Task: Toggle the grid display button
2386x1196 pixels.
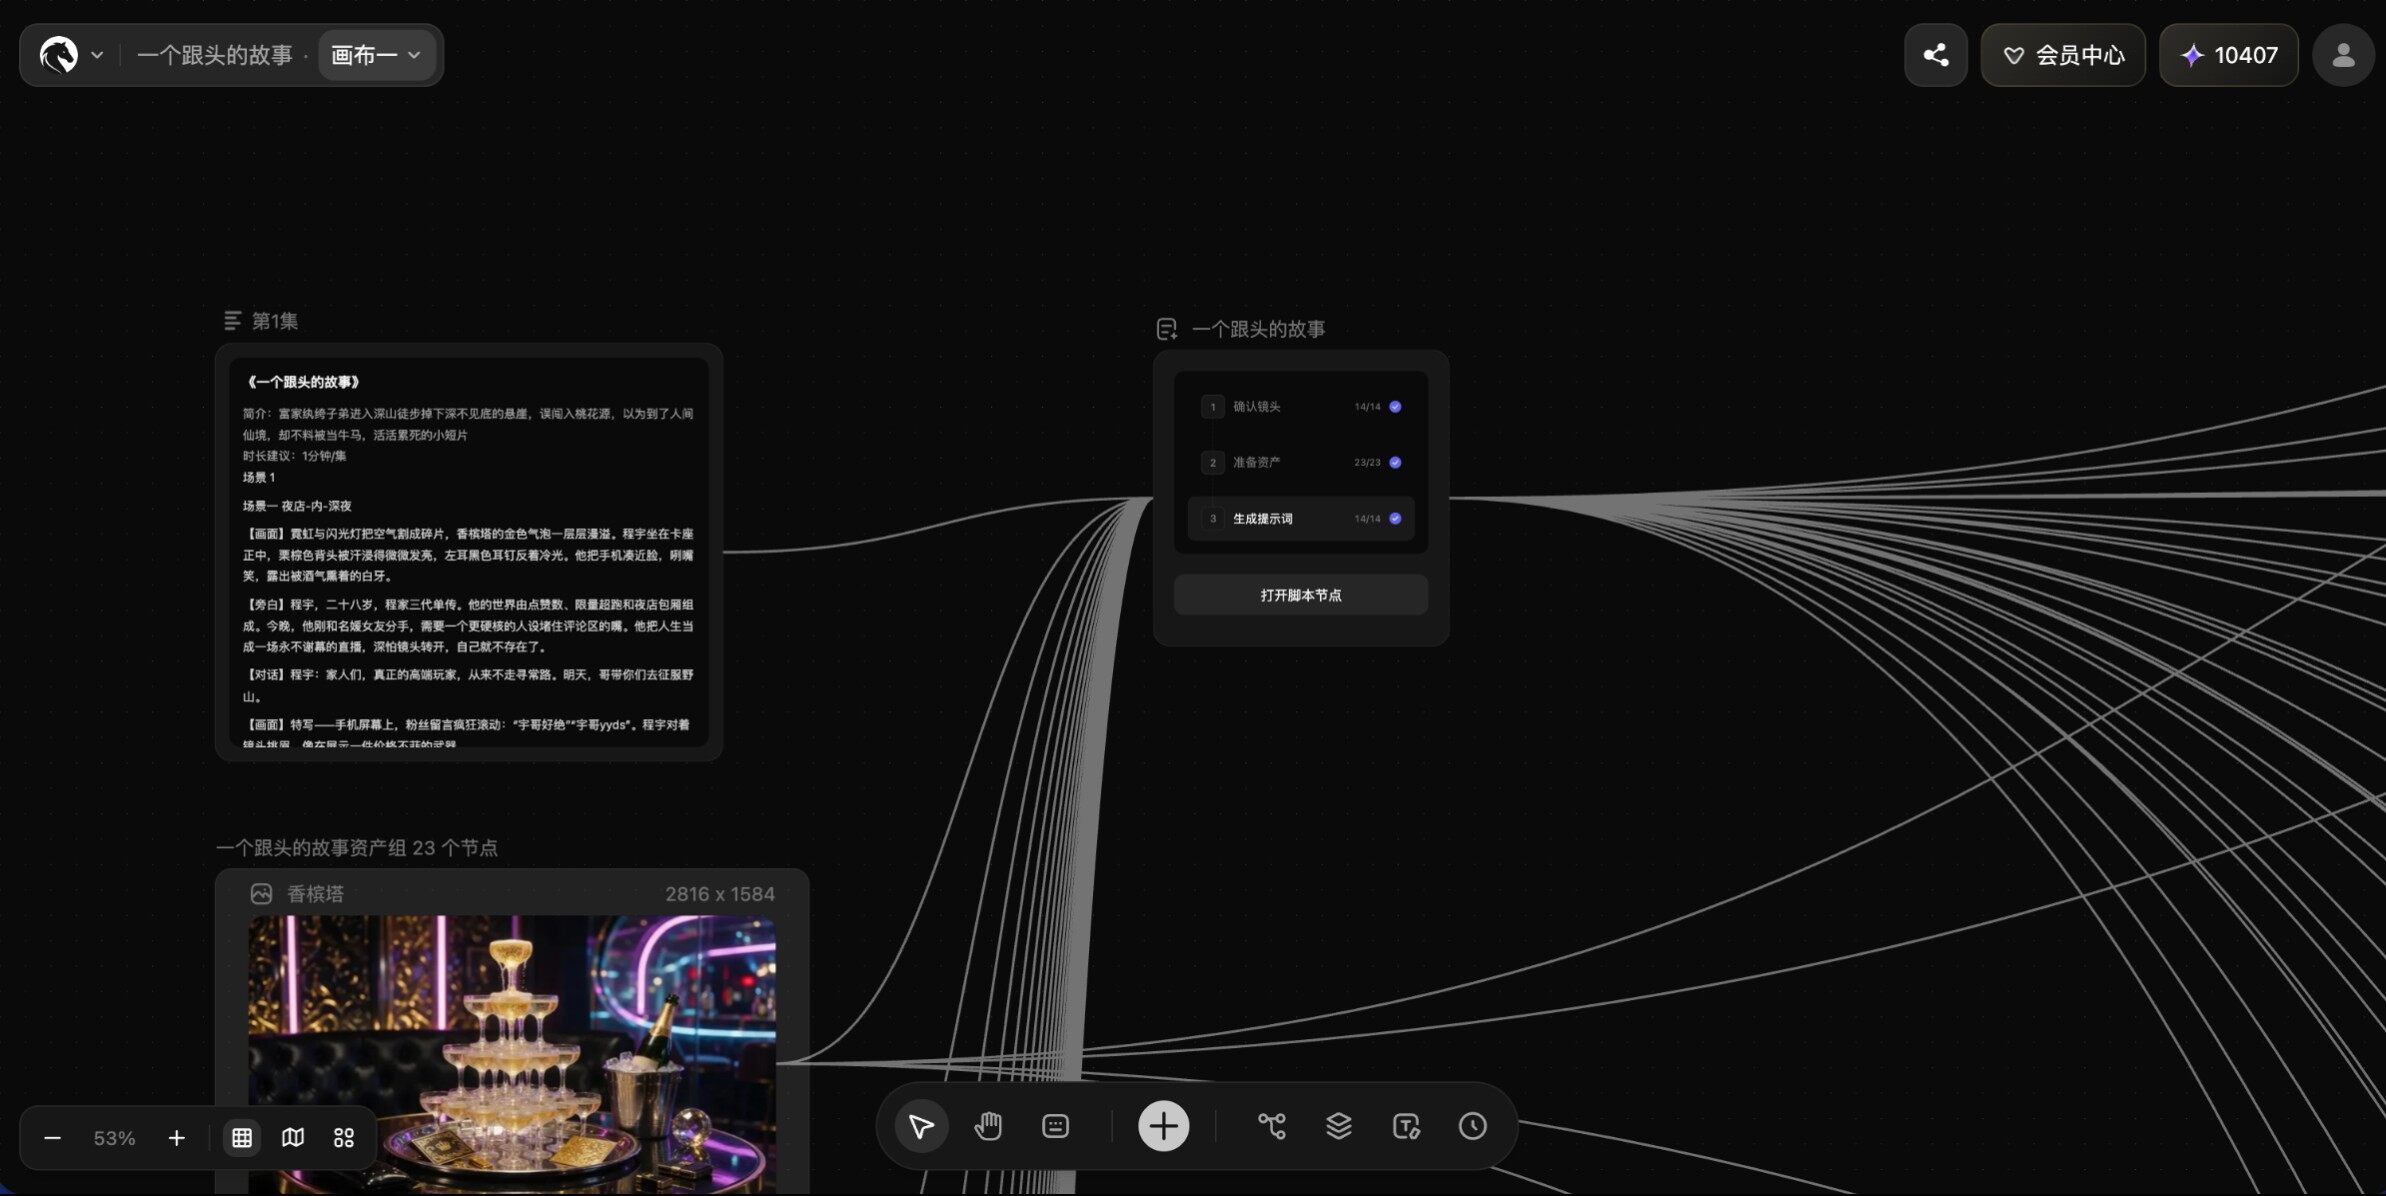Action: point(242,1138)
